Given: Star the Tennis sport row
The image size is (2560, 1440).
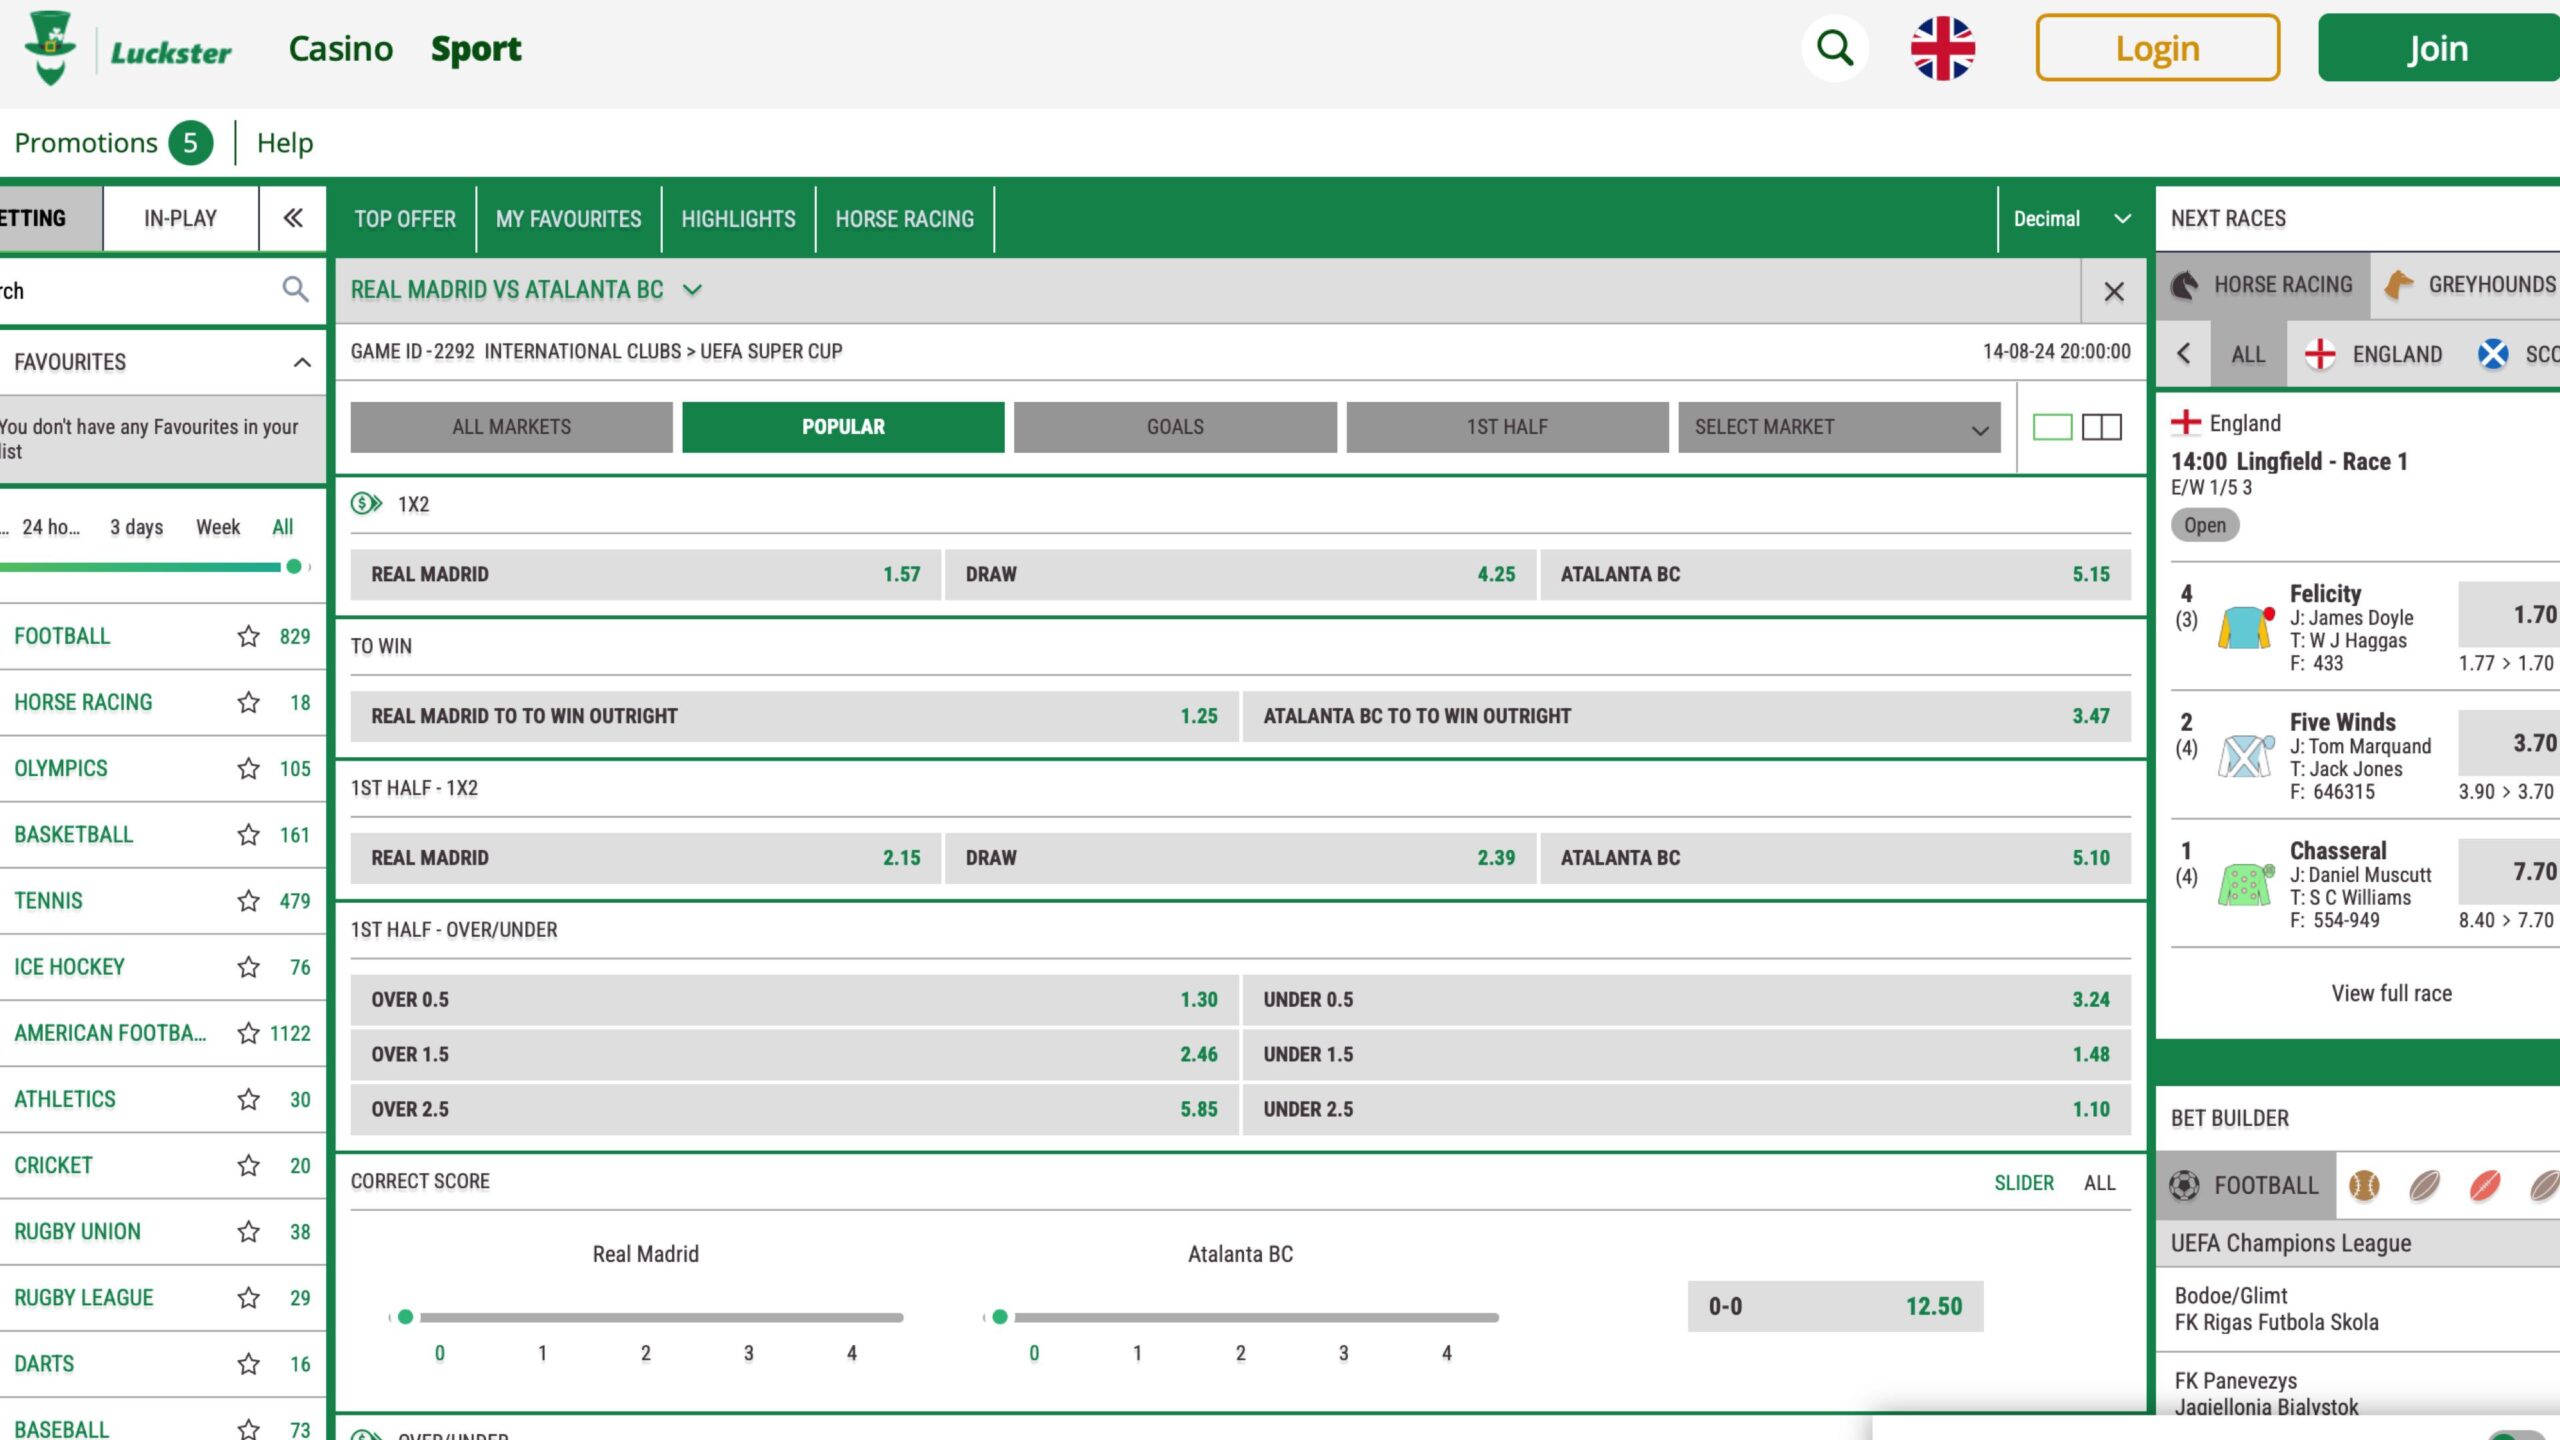Looking at the screenshot, I should tap(248, 901).
